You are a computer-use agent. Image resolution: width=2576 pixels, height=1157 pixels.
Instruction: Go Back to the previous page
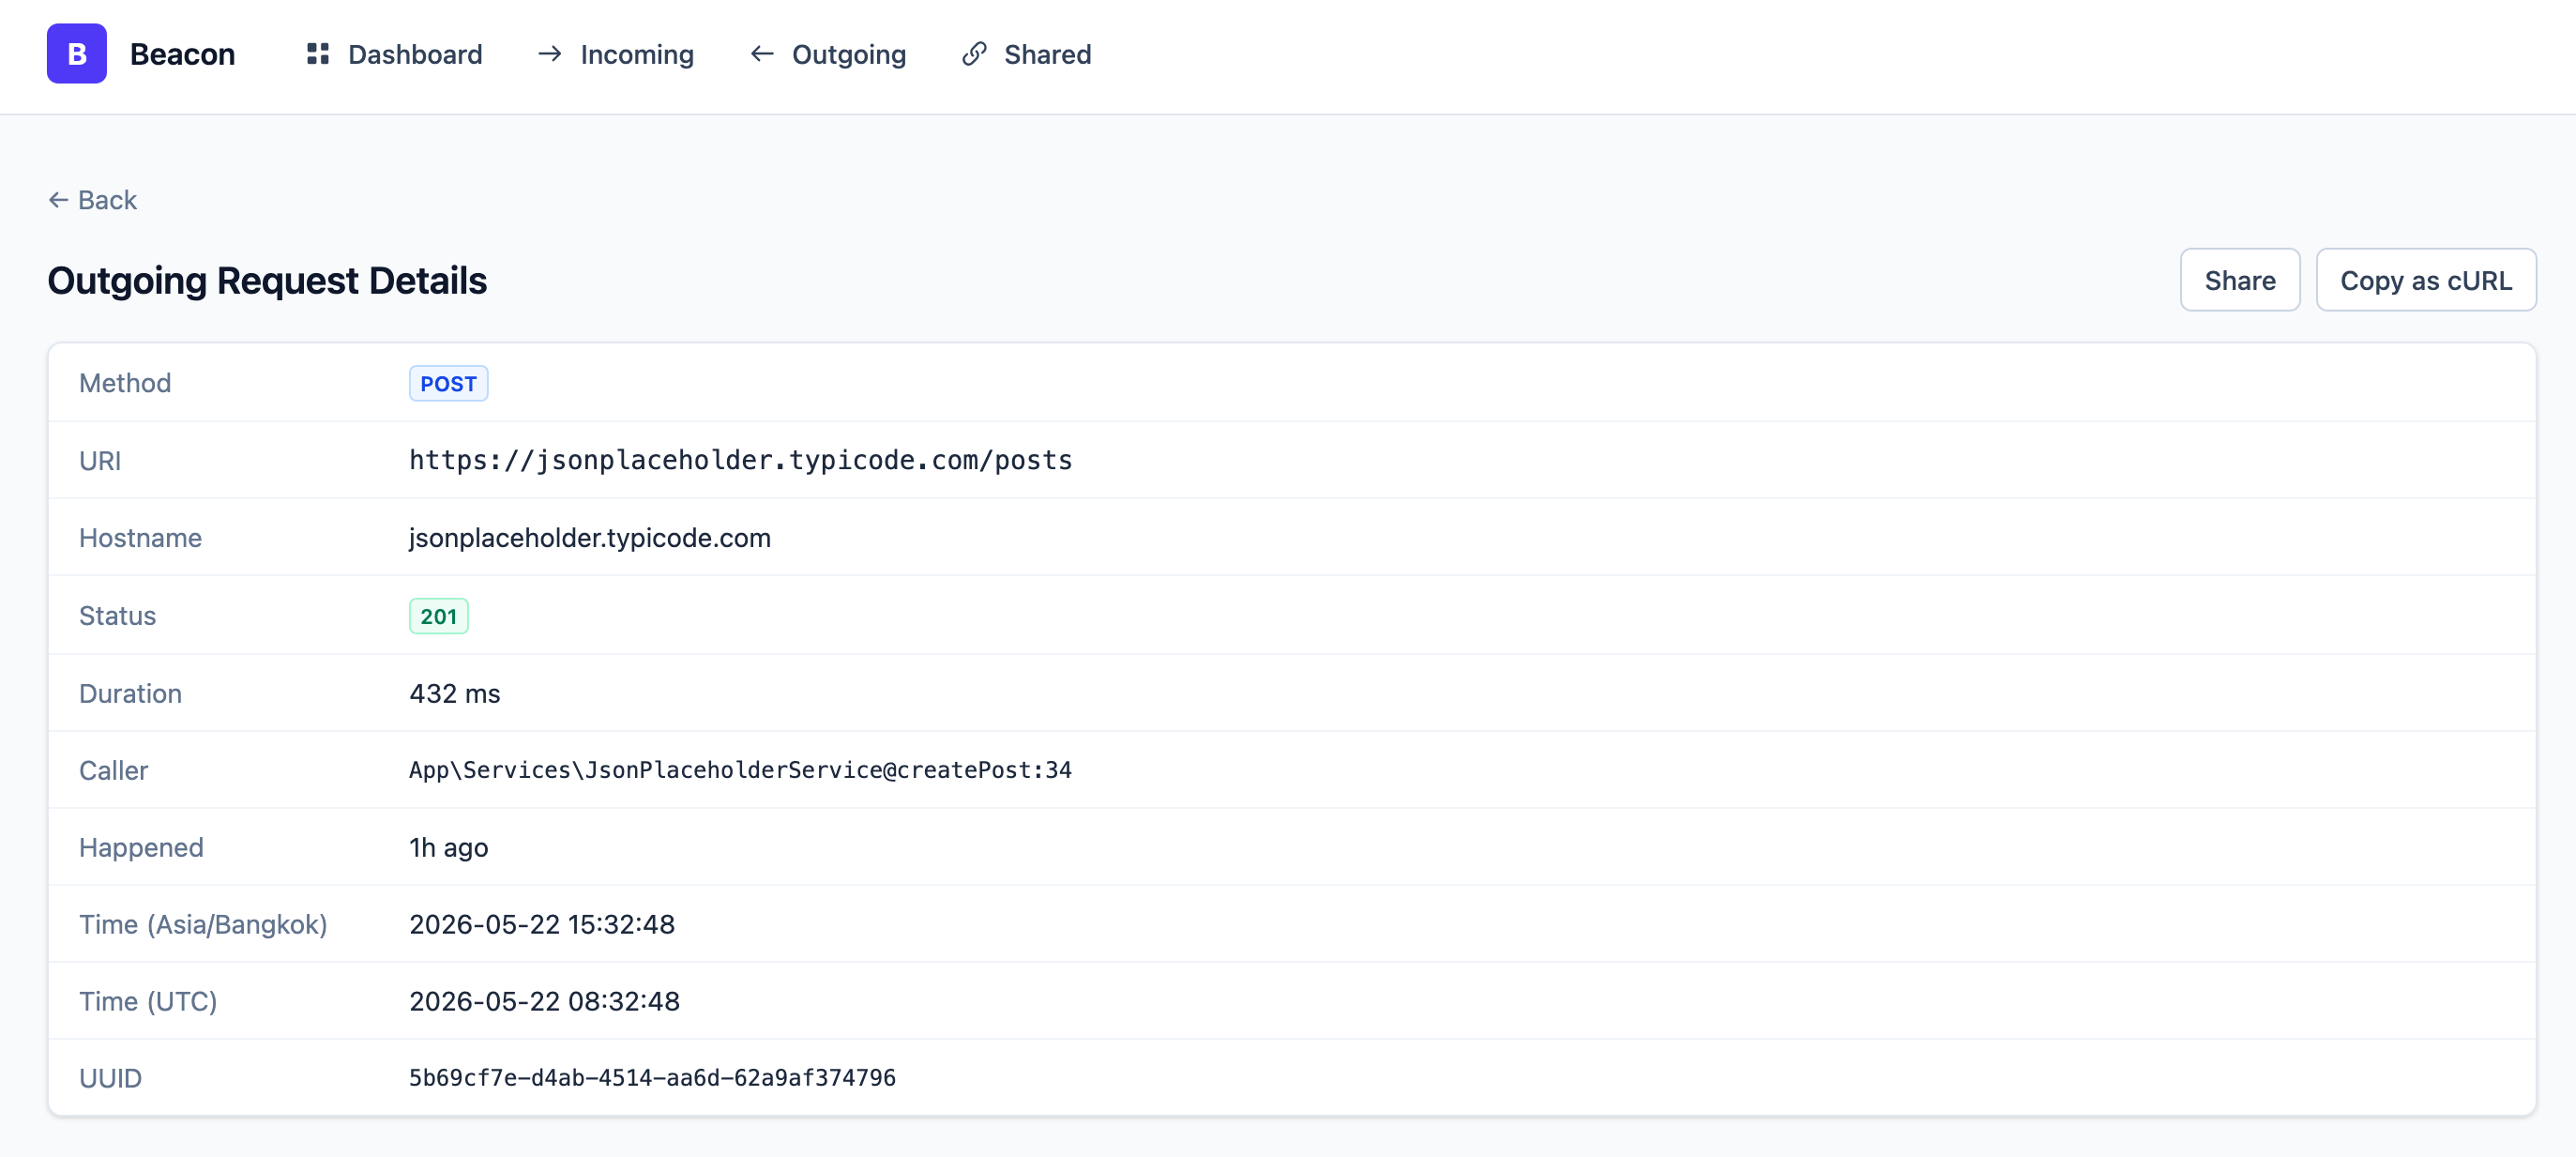click(x=93, y=200)
